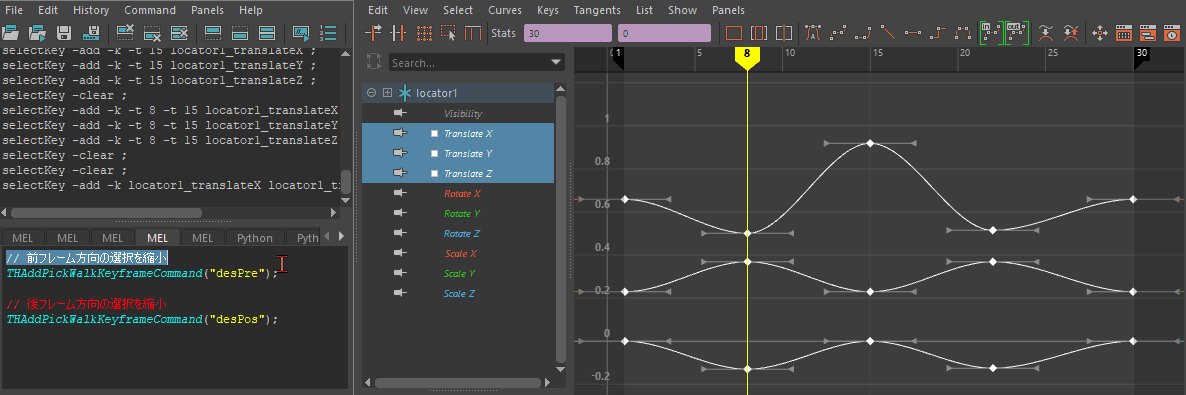
Task: Open Script Editor Command menu
Action: tap(150, 10)
